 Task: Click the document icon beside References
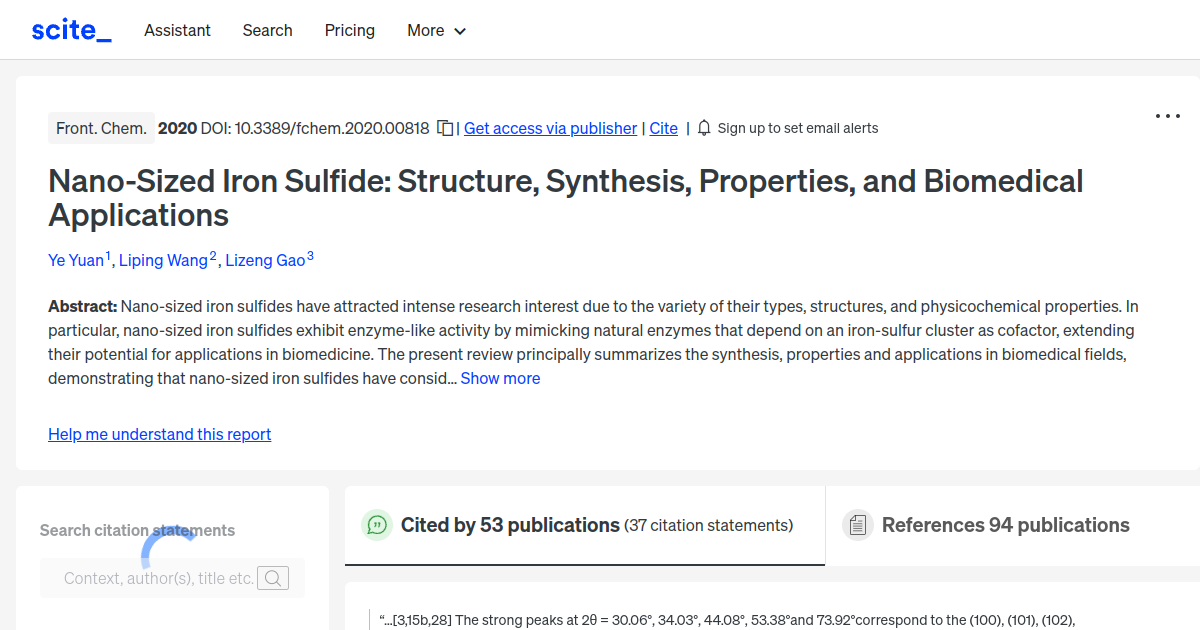click(858, 524)
